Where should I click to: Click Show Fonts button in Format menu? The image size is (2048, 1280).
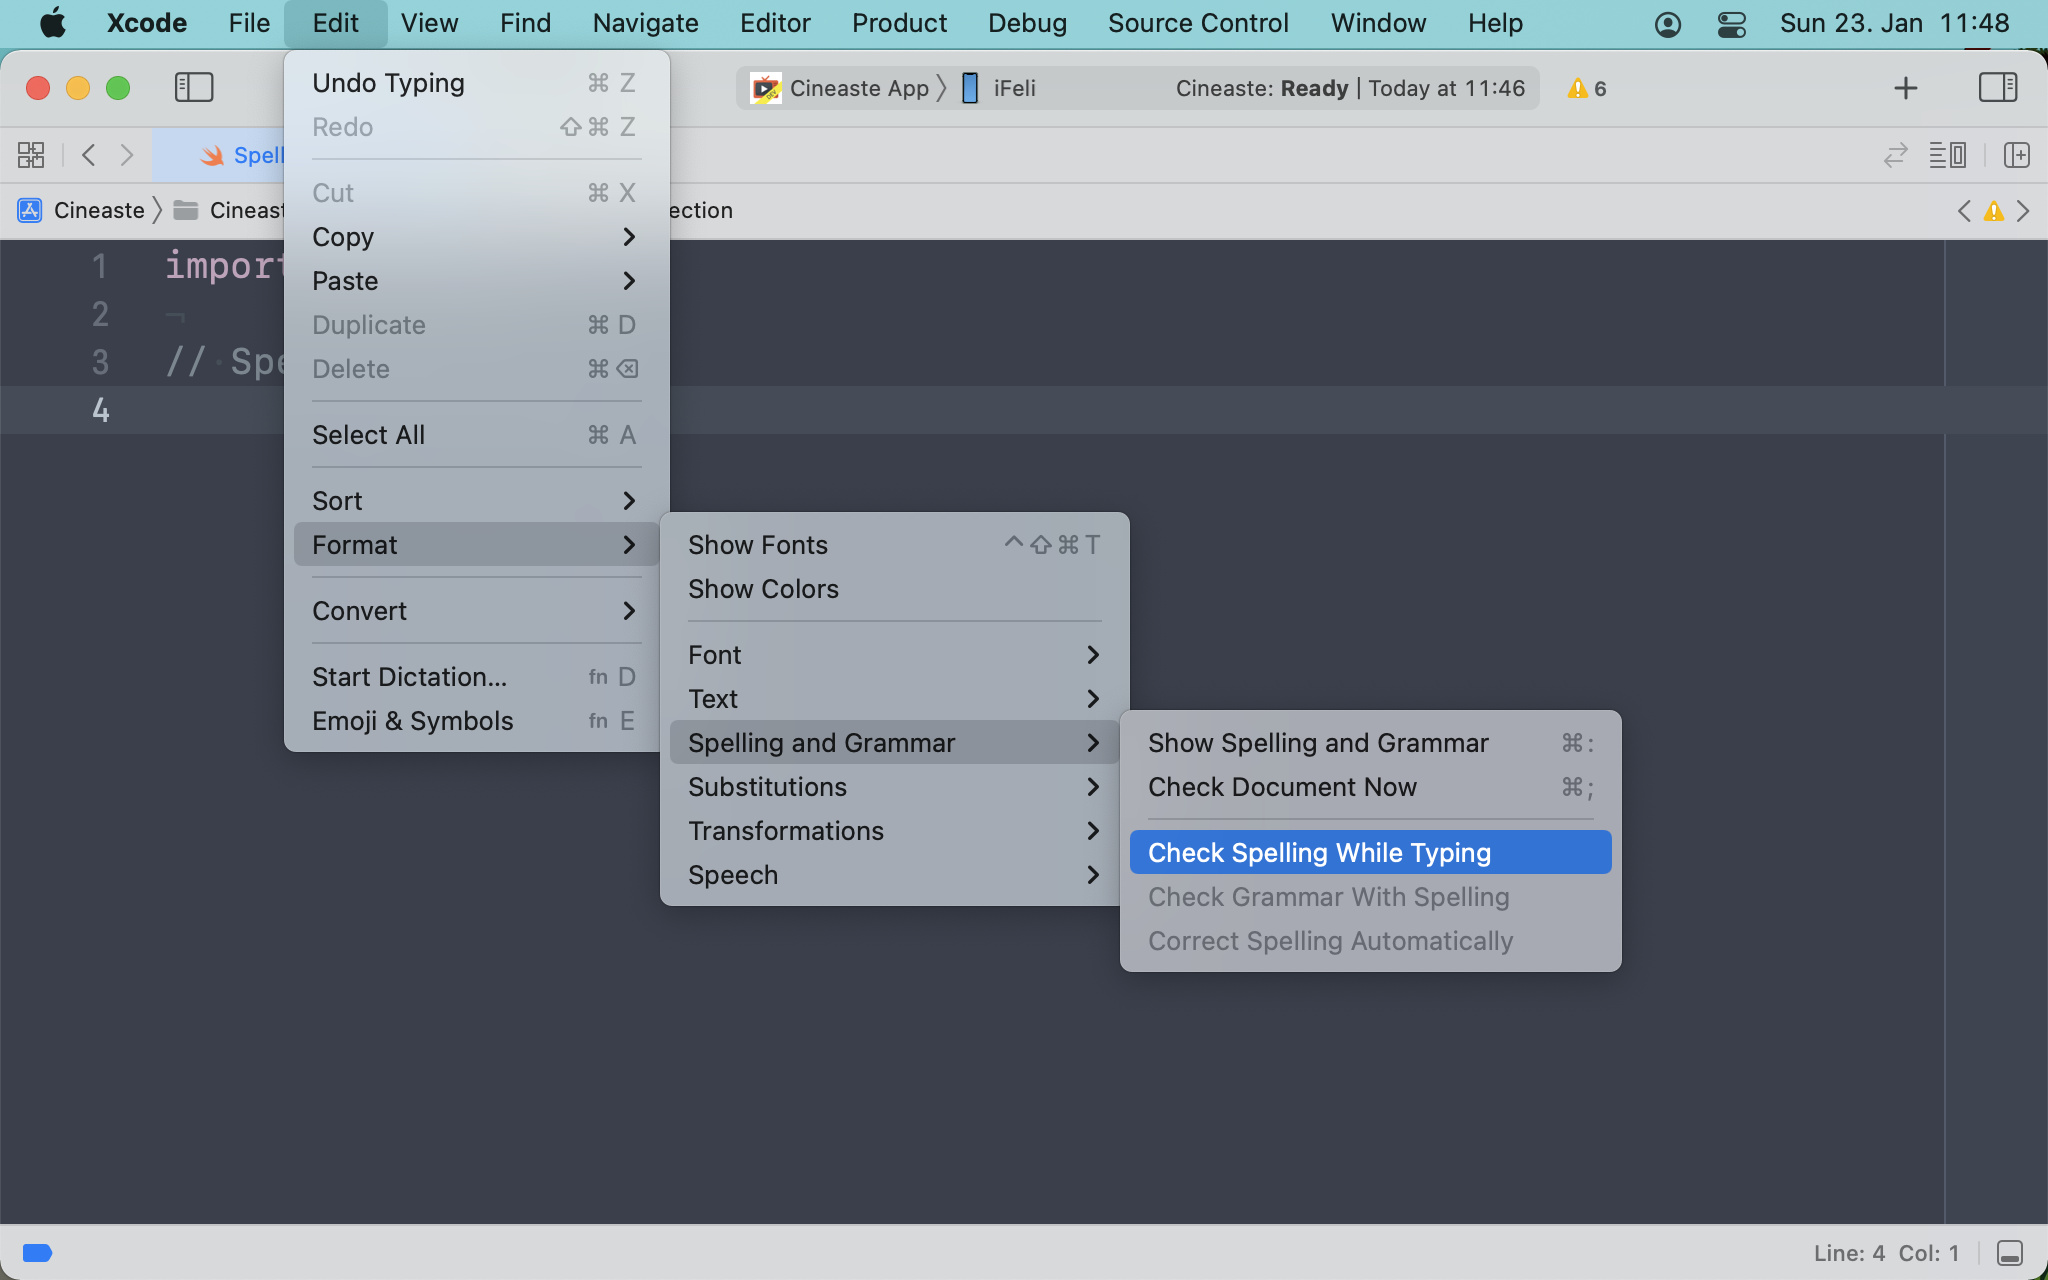758,544
